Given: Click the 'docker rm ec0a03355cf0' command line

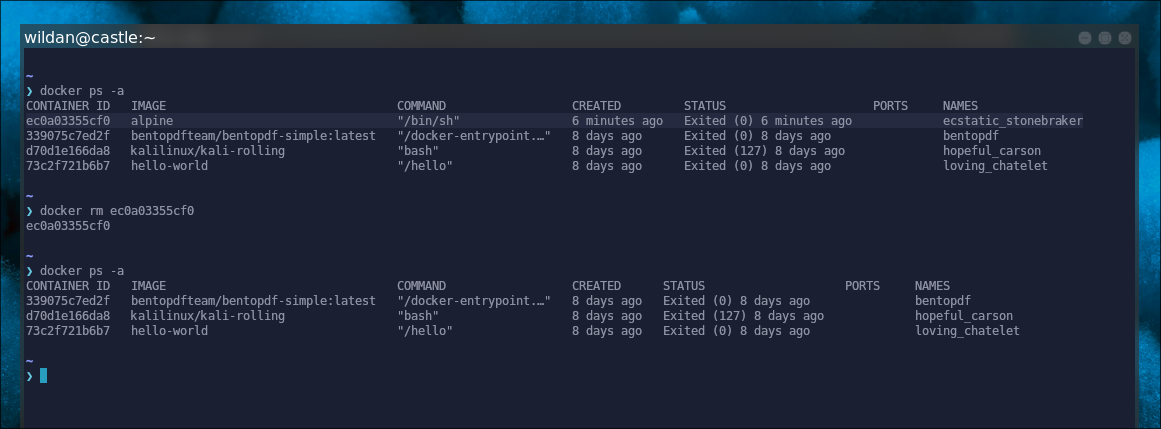Looking at the screenshot, I should coord(117,211).
